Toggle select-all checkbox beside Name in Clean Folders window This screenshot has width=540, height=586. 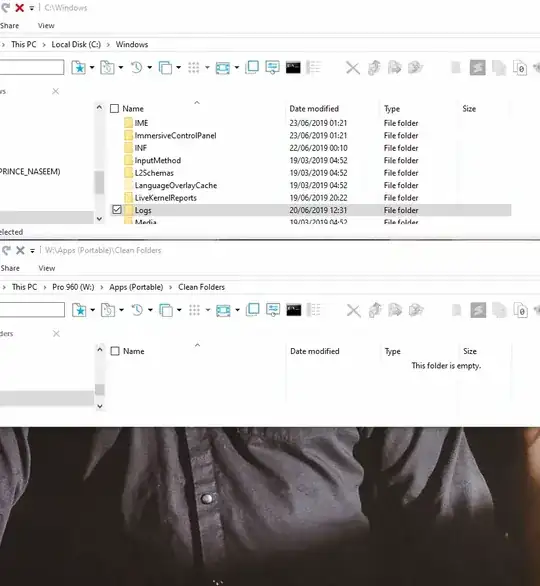pos(115,351)
